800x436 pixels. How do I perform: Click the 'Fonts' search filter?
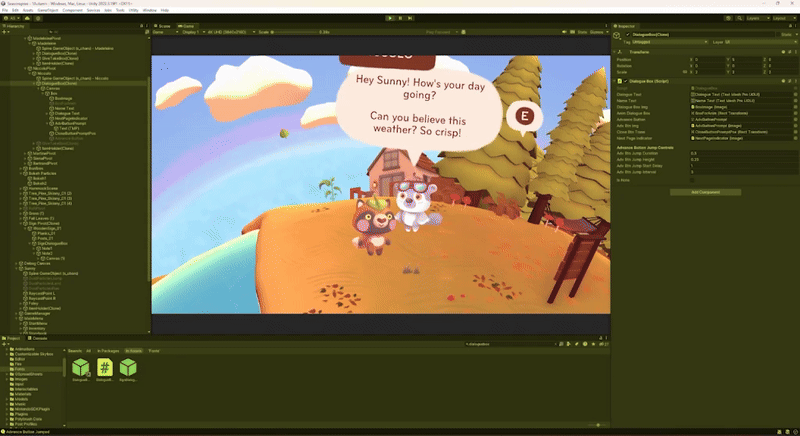154,351
